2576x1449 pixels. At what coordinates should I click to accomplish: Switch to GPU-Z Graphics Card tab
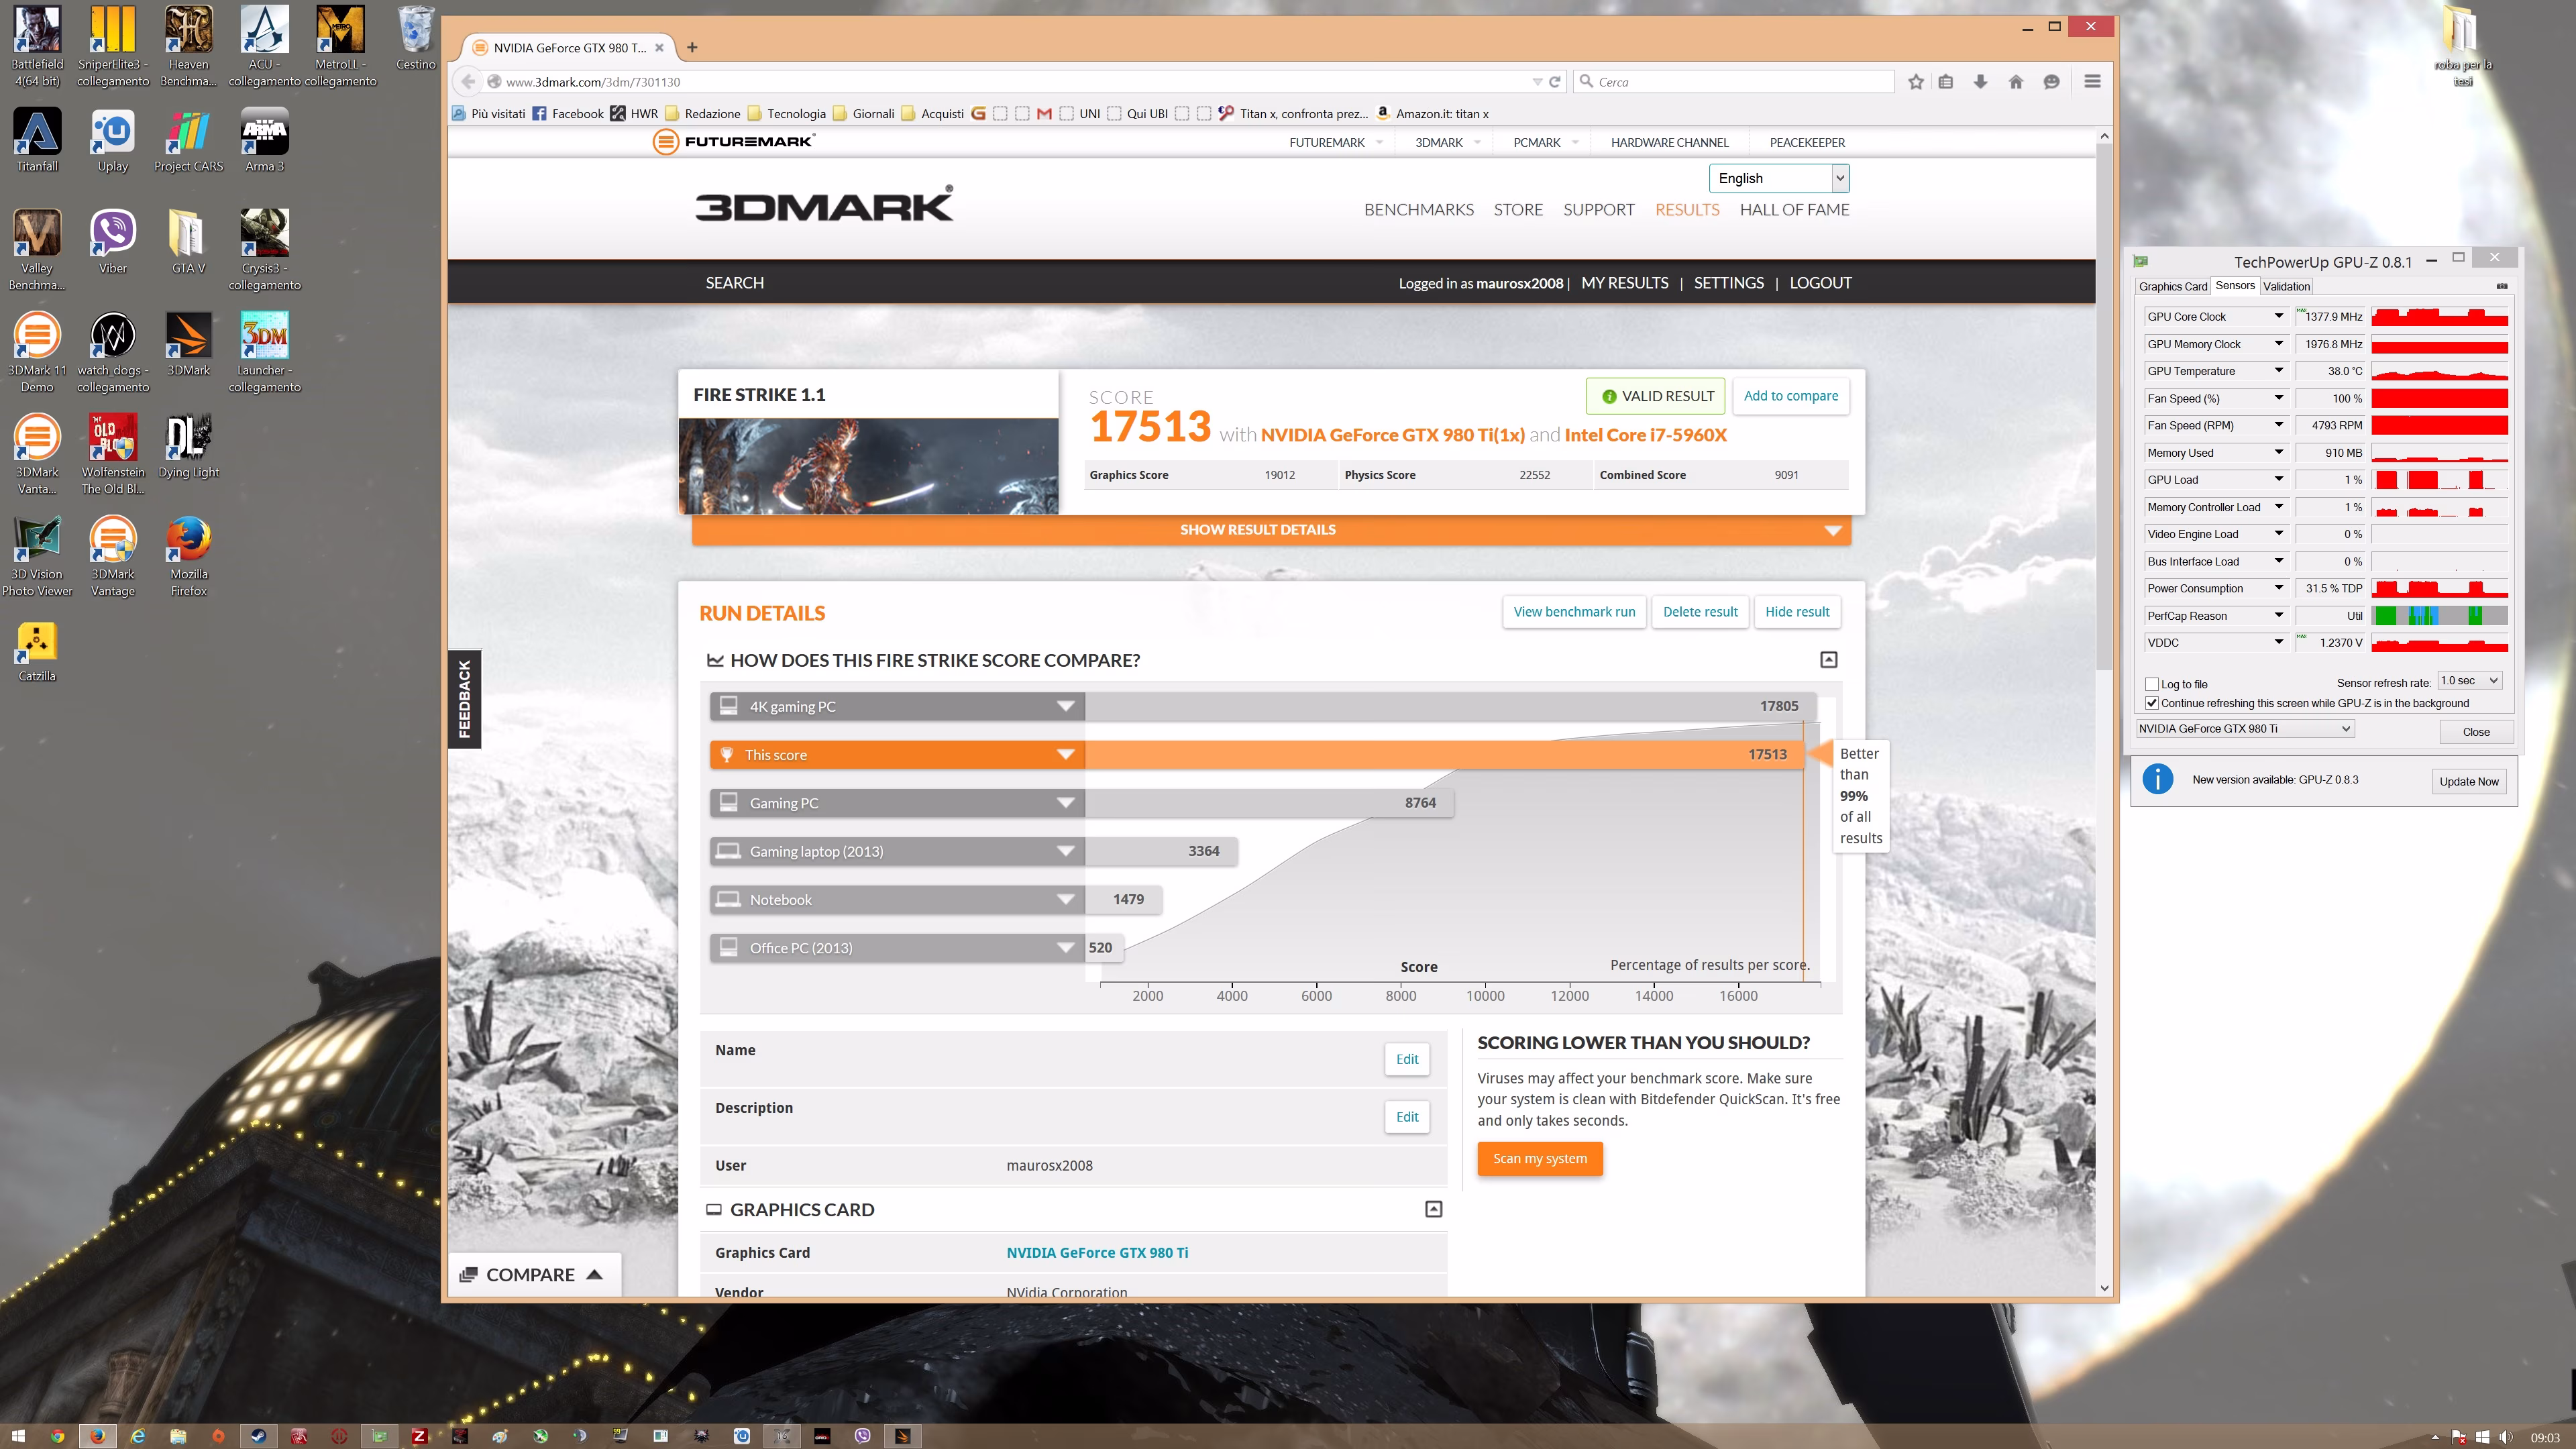point(2173,286)
